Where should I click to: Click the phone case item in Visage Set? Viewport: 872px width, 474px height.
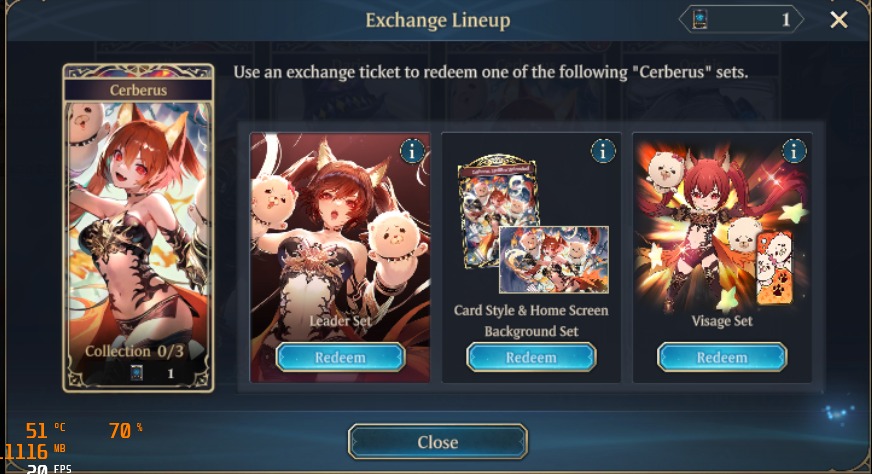(x=774, y=268)
